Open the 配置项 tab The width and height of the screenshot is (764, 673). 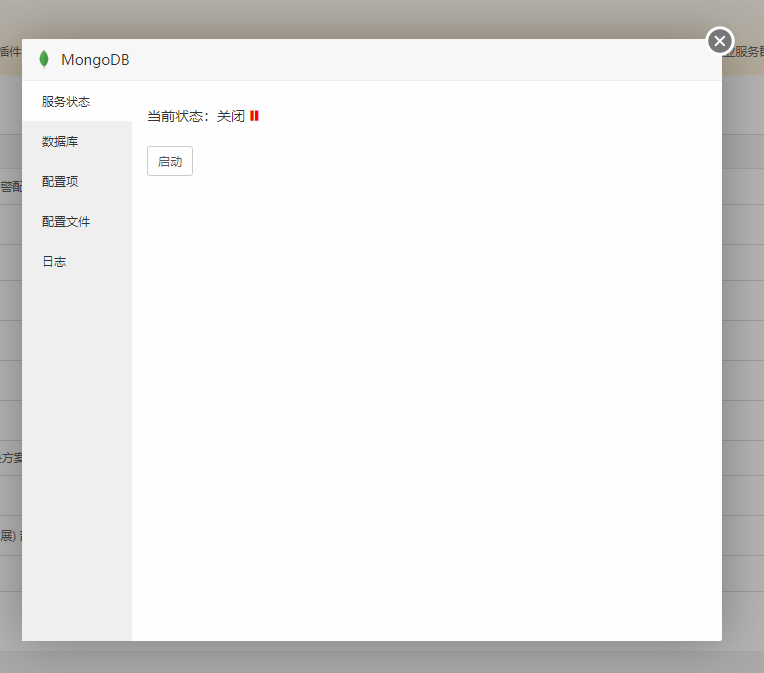click(77, 181)
